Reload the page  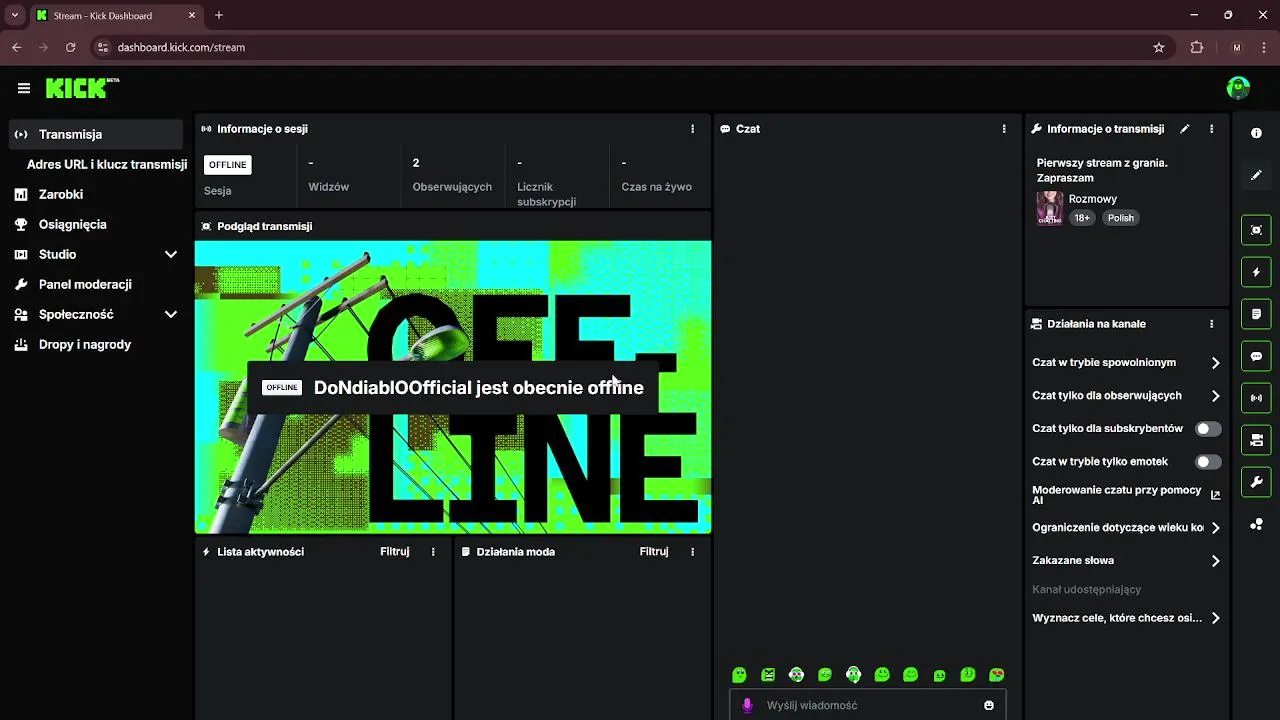point(70,47)
